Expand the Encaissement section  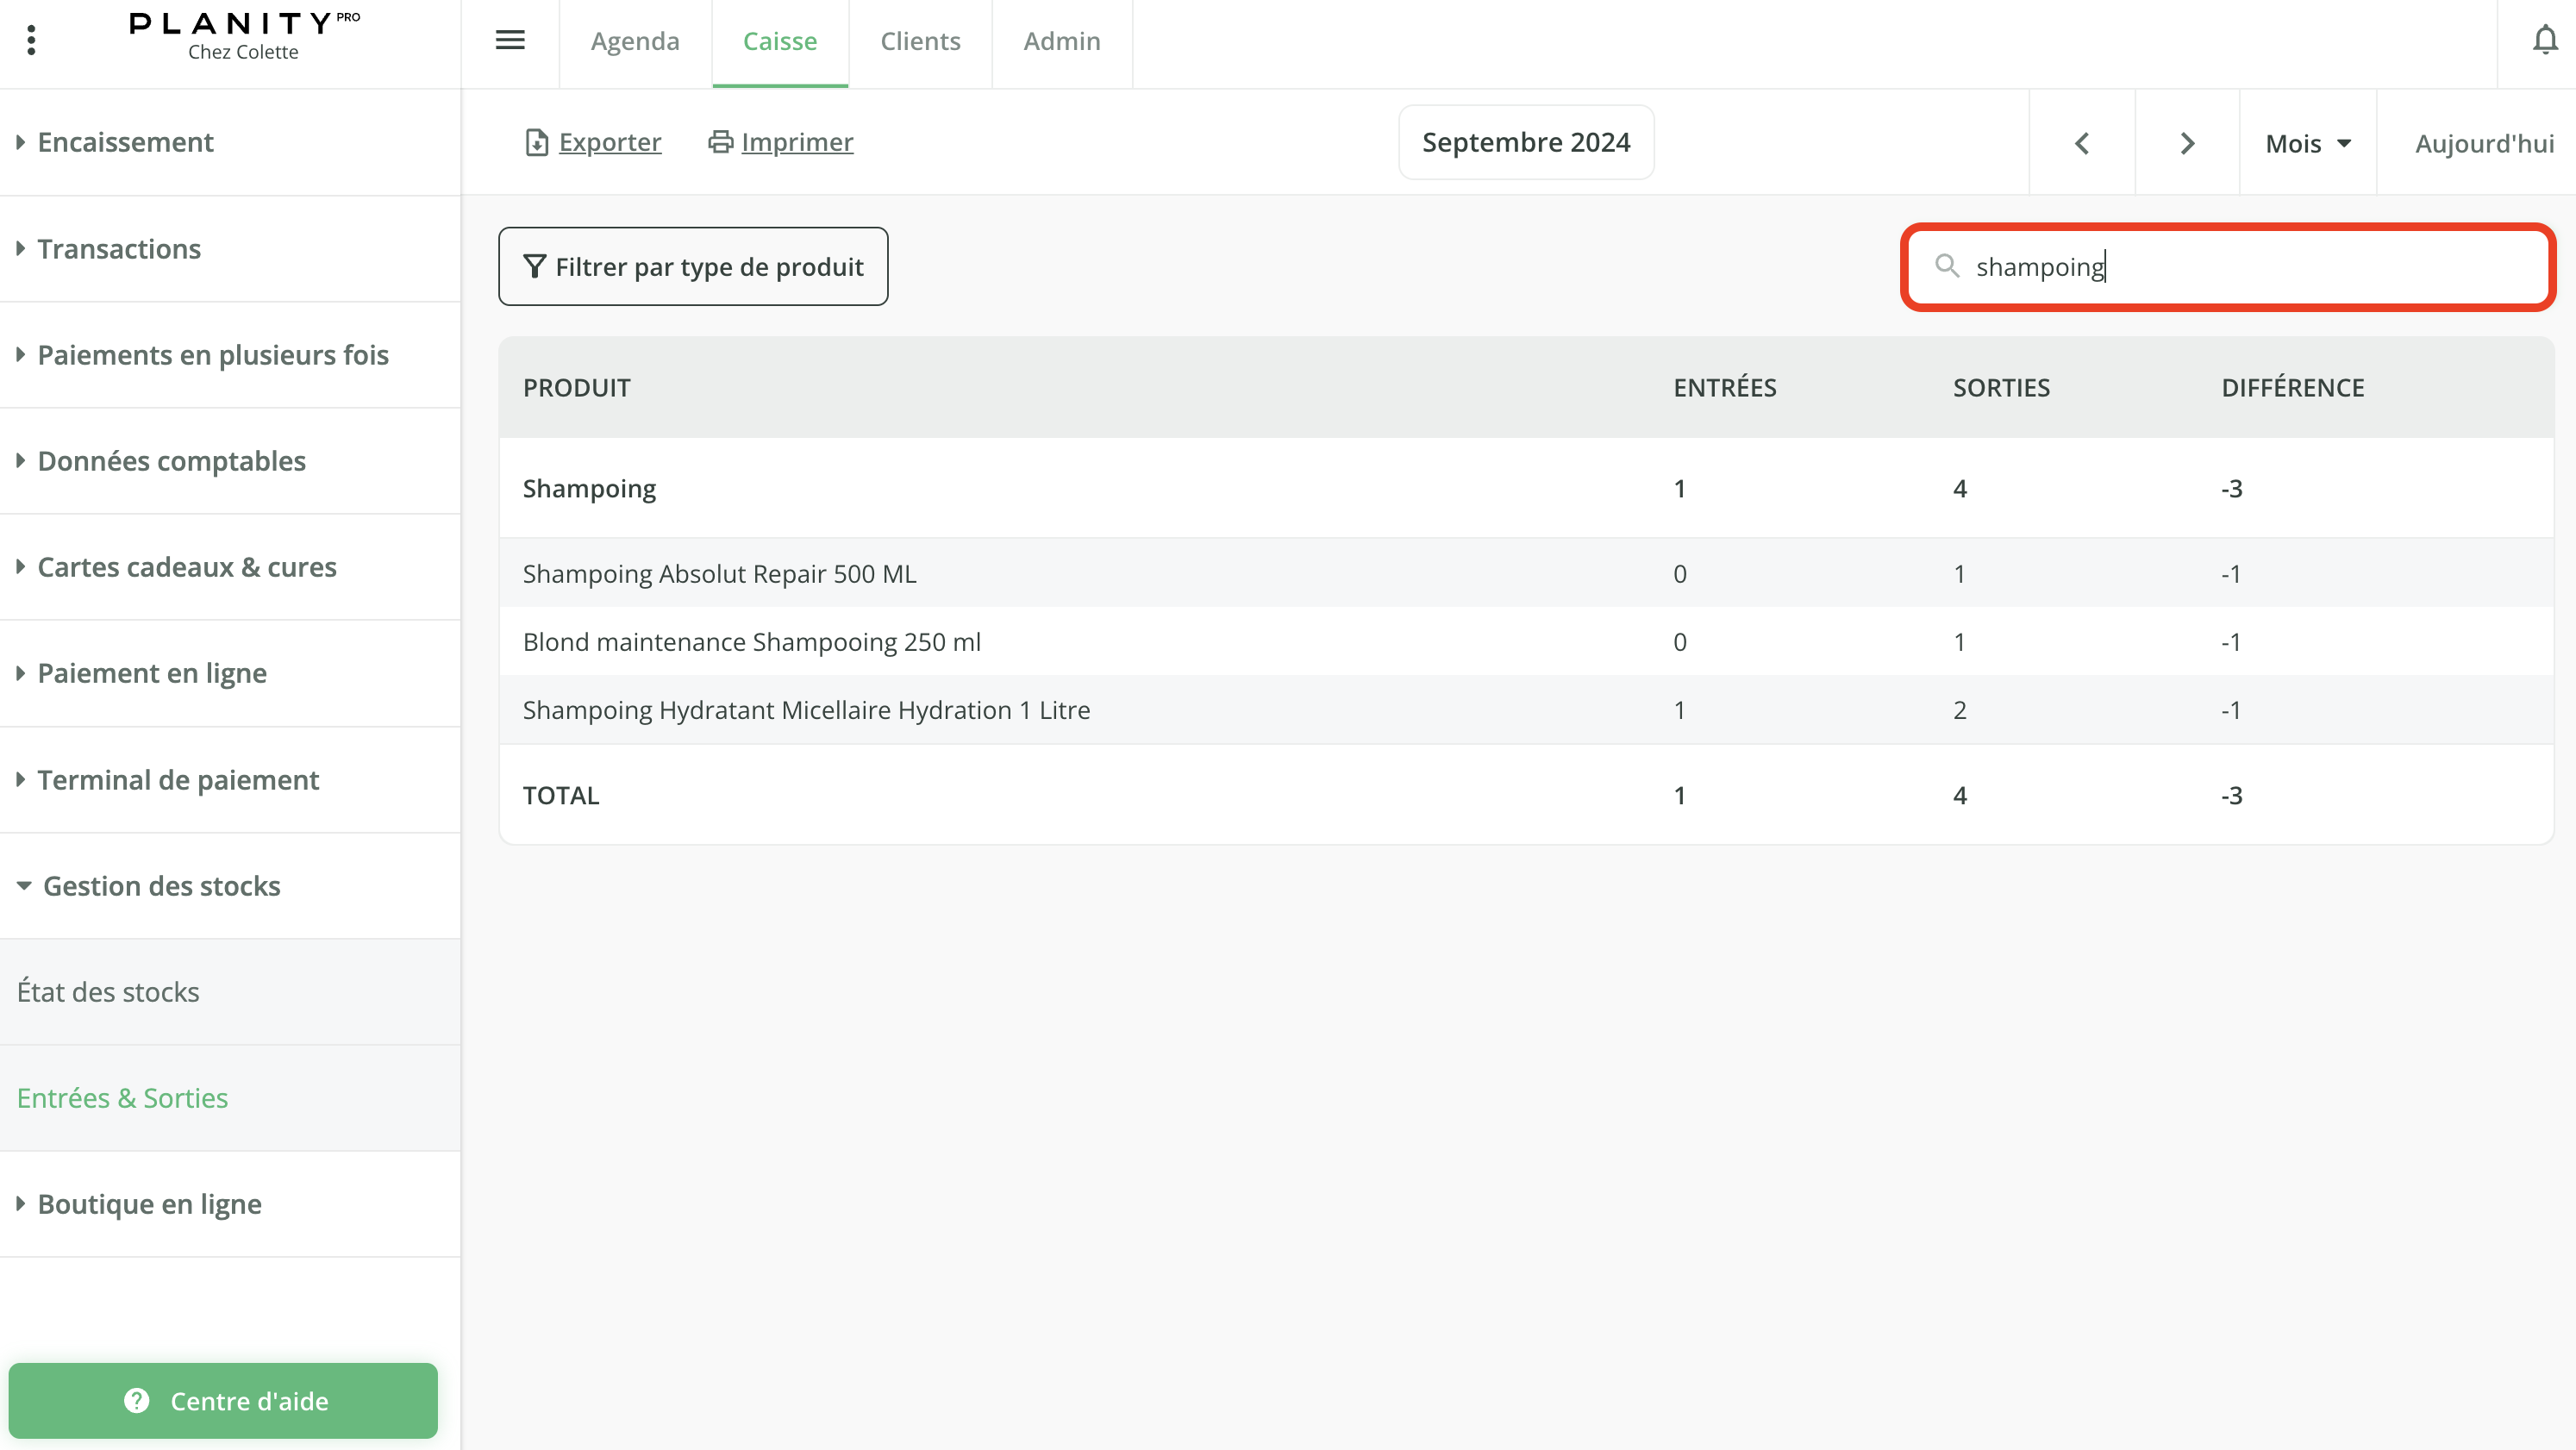coord(125,142)
